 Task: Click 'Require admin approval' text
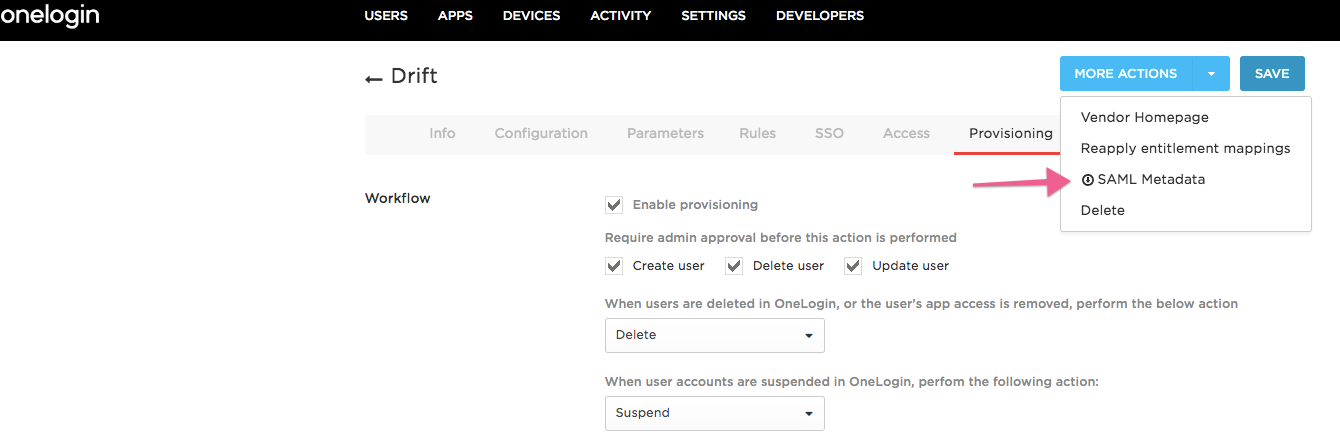[x=781, y=238]
